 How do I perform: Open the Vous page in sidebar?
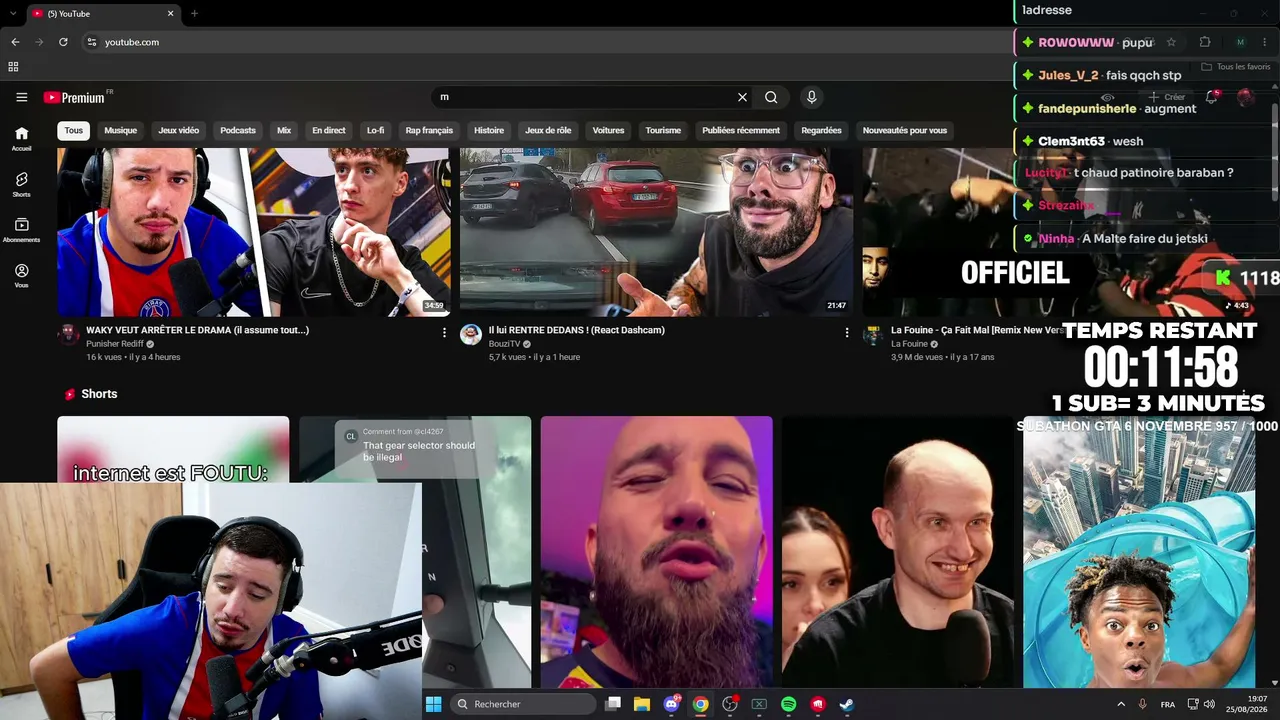pos(21,275)
